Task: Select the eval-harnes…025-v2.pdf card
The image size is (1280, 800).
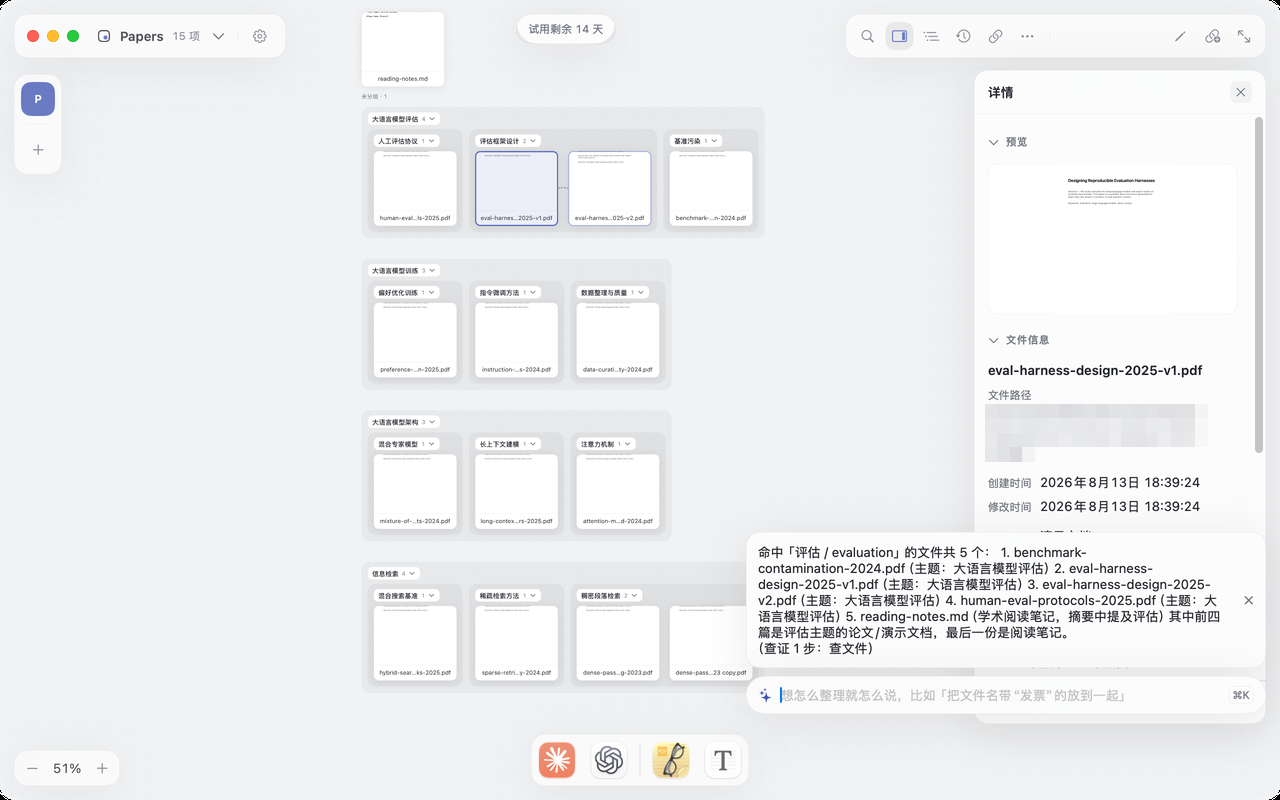Action: click(x=610, y=188)
